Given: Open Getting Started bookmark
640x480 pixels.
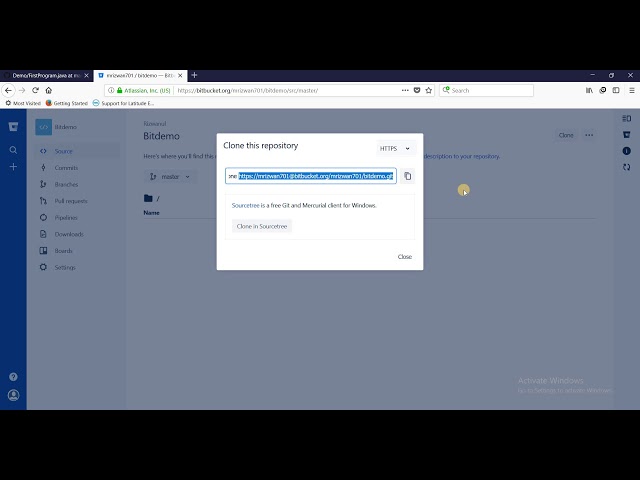Looking at the screenshot, I should point(67,103).
